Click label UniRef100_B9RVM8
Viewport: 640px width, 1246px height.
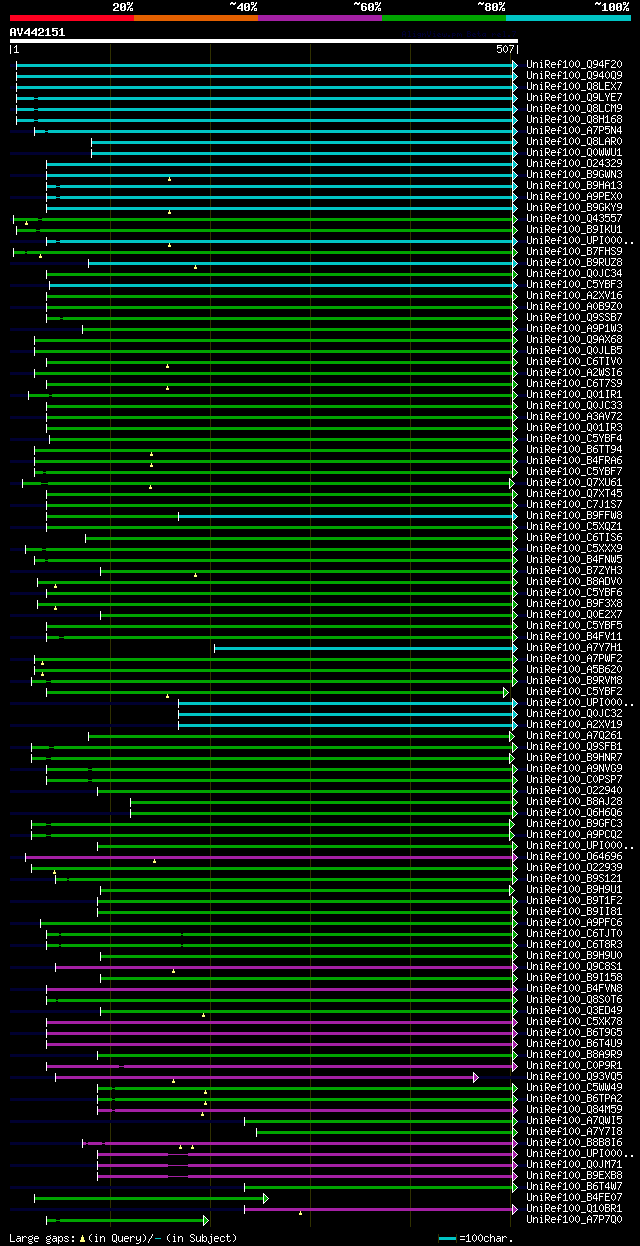(573, 681)
